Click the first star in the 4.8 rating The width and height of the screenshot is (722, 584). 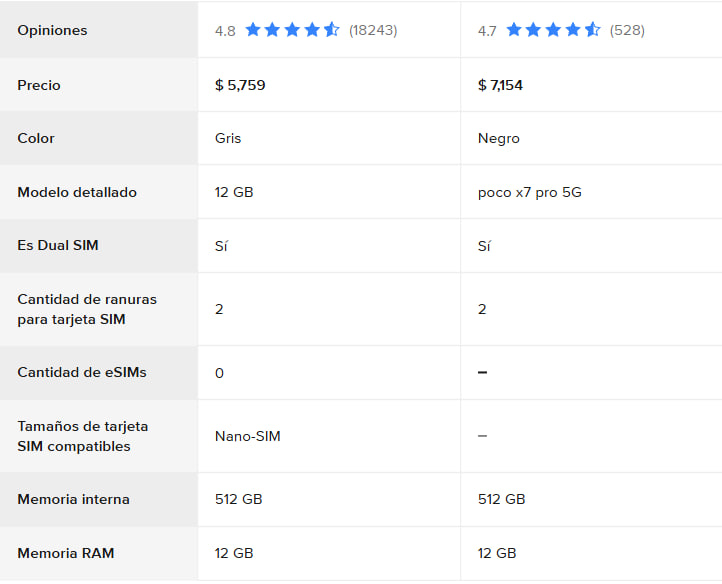(x=253, y=30)
